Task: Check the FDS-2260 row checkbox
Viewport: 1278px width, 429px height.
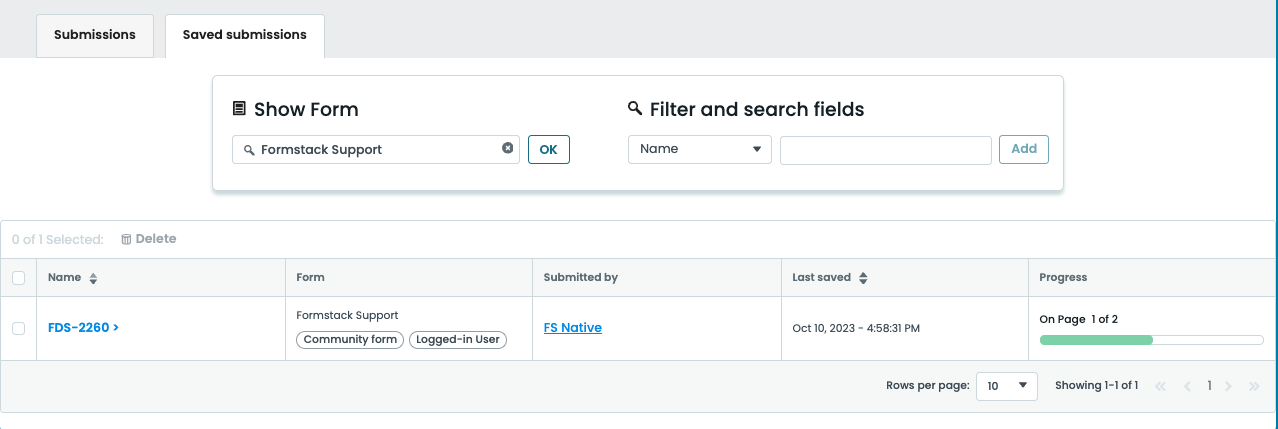Action: coord(18,328)
